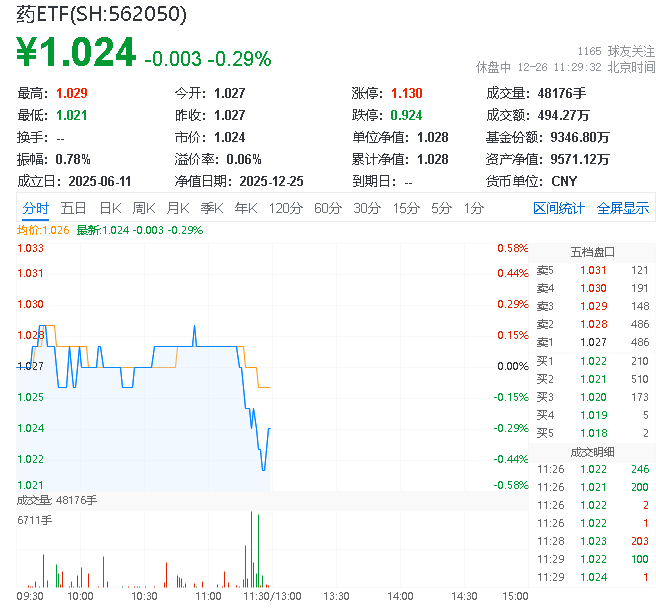Switch to the 30分 interval chart
656x615 pixels.
tap(367, 208)
